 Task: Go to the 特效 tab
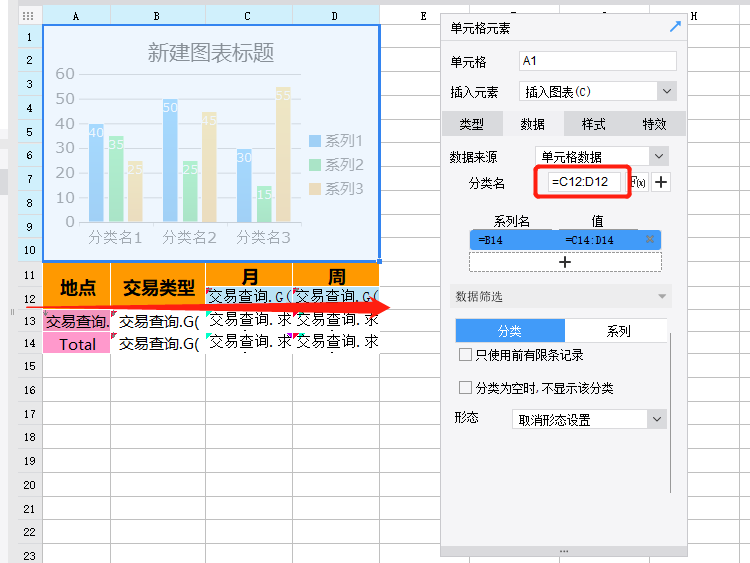pos(654,124)
